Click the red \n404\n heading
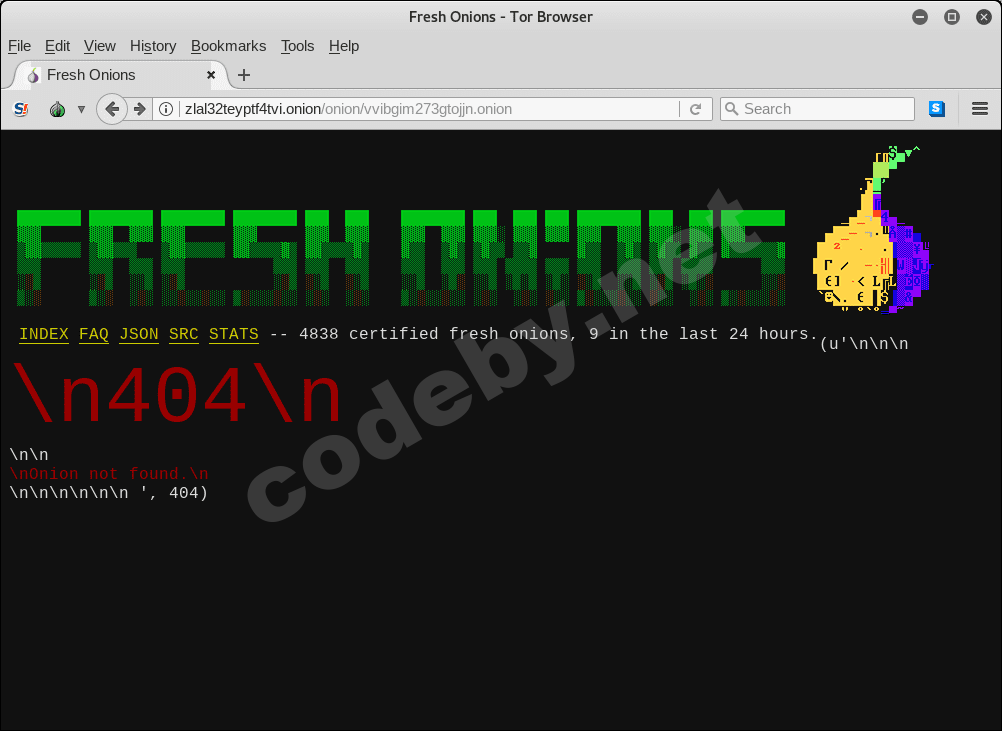1002x731 pixels. (x=176, y=394)
